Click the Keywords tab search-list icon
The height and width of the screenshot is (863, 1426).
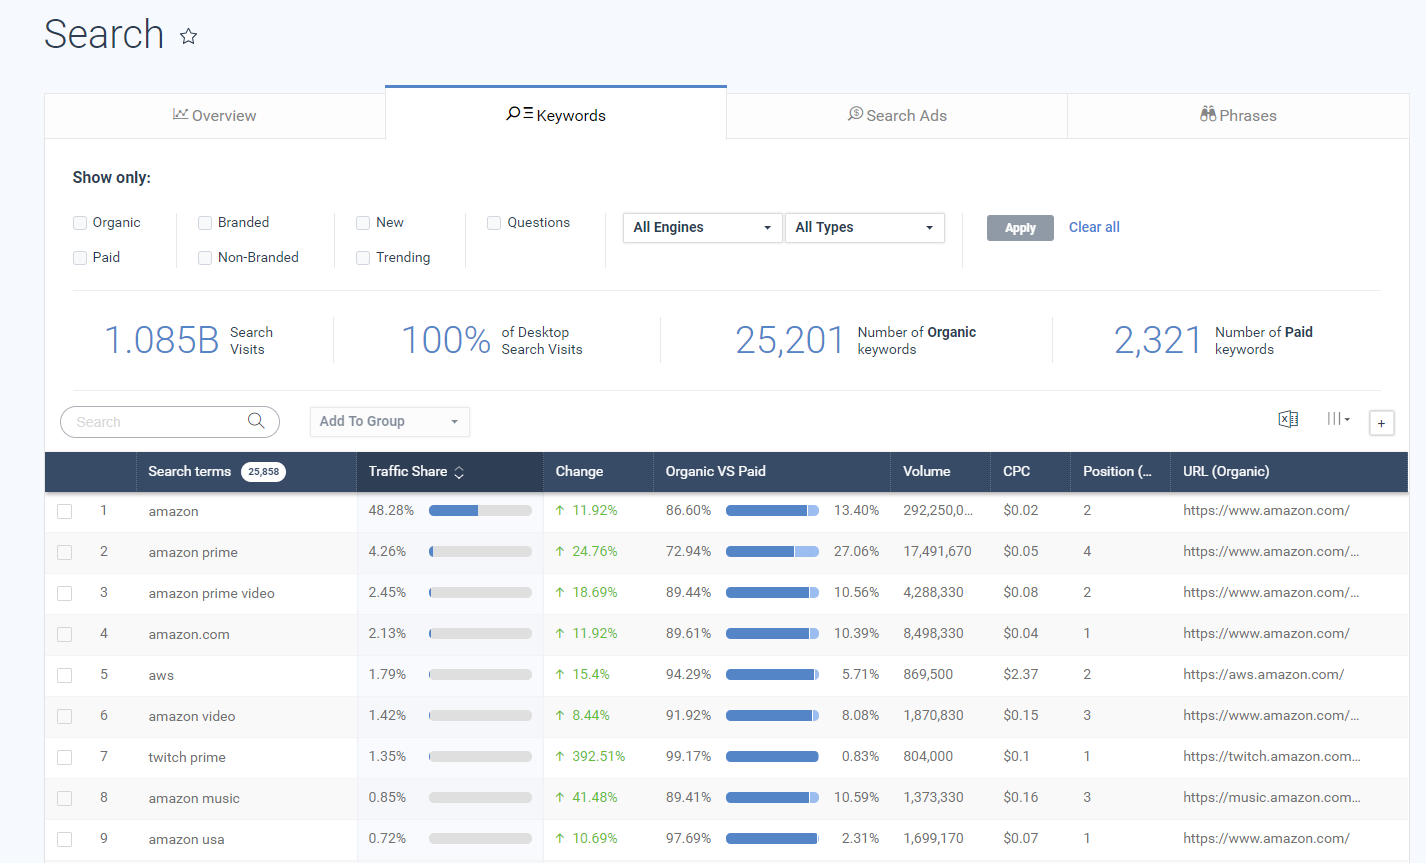[x=519, y=114]
